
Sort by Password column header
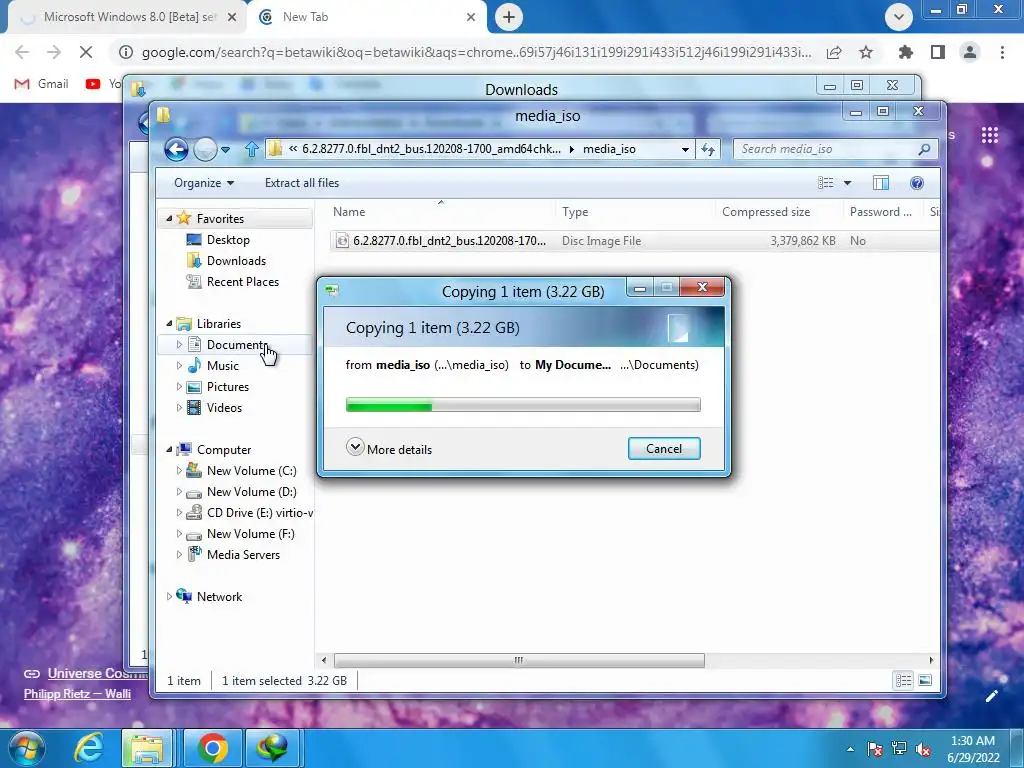click(x=881, y=212)
